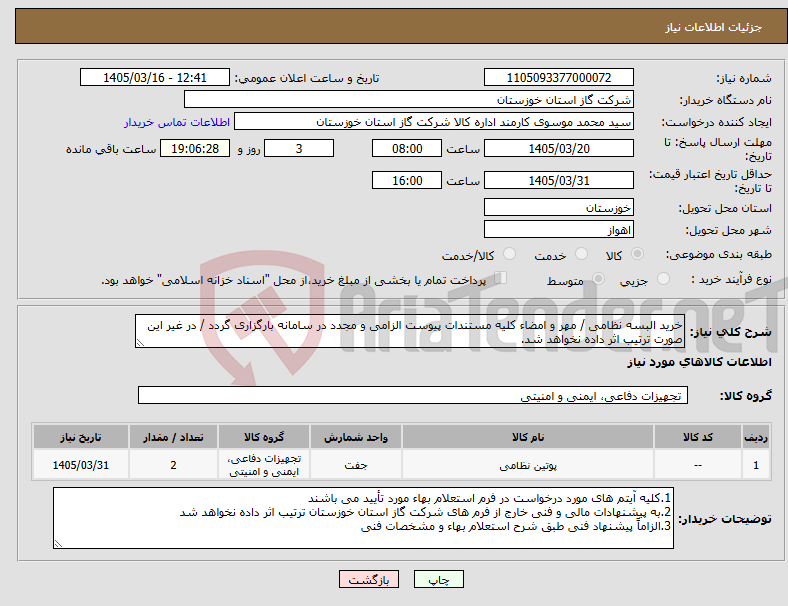Click the requester field سید محمد موسوی
The width and height of the screenshot is (788, 606).
coord(434,122)
